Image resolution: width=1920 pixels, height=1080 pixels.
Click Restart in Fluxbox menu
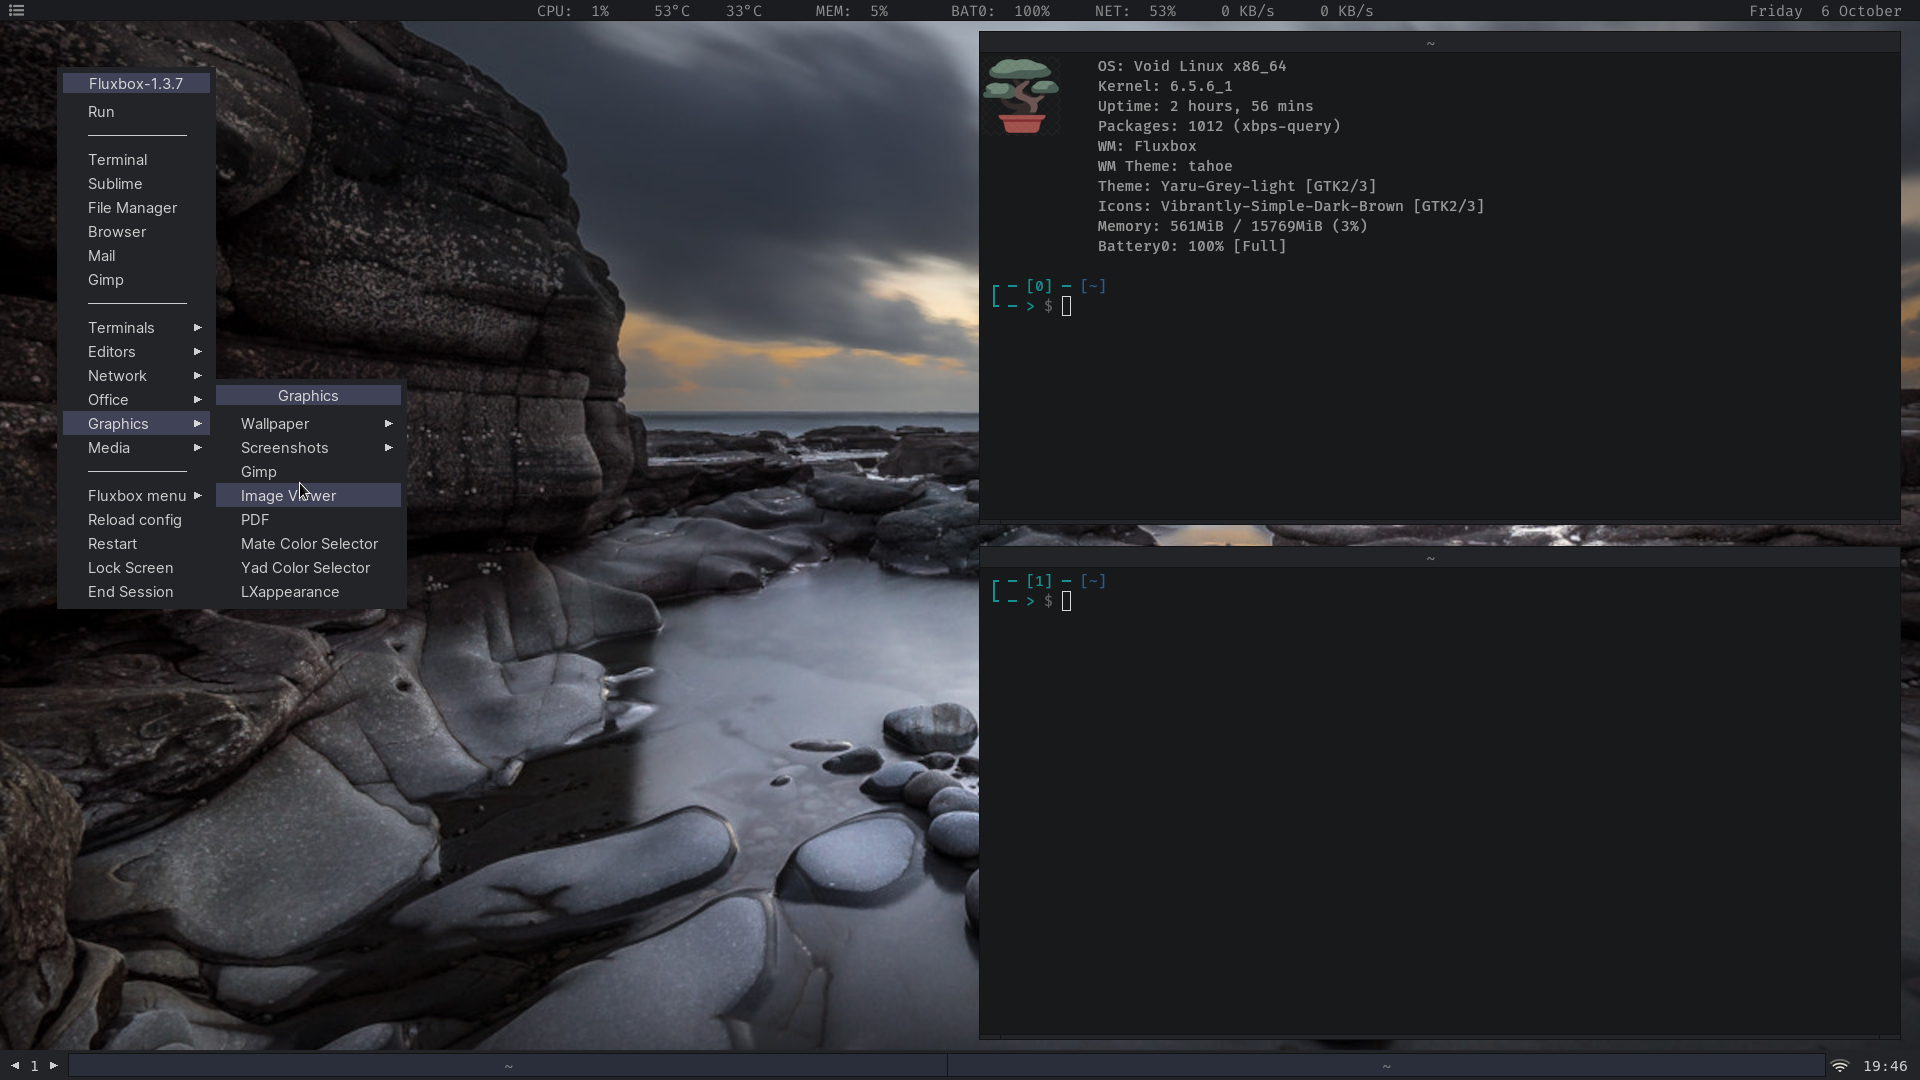click(x=136, y=544)
